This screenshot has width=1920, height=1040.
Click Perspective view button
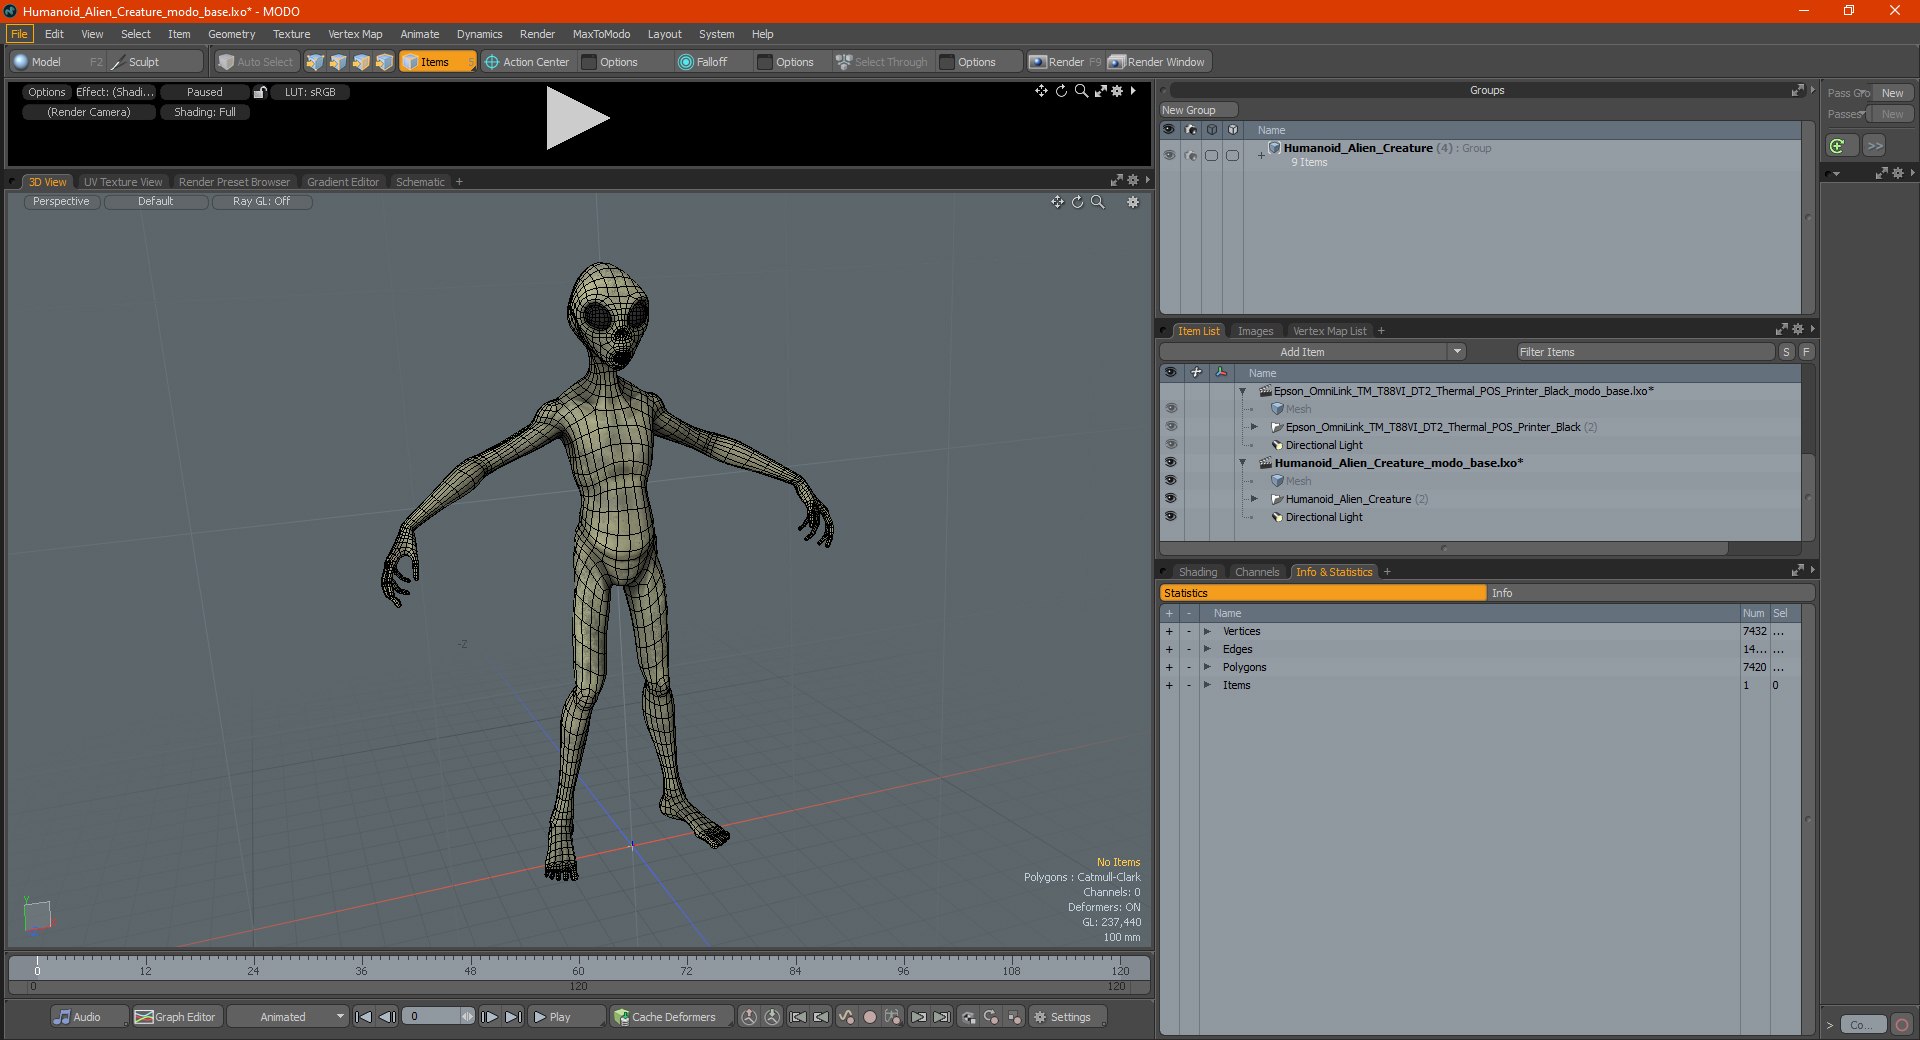[x=61, y=202]
